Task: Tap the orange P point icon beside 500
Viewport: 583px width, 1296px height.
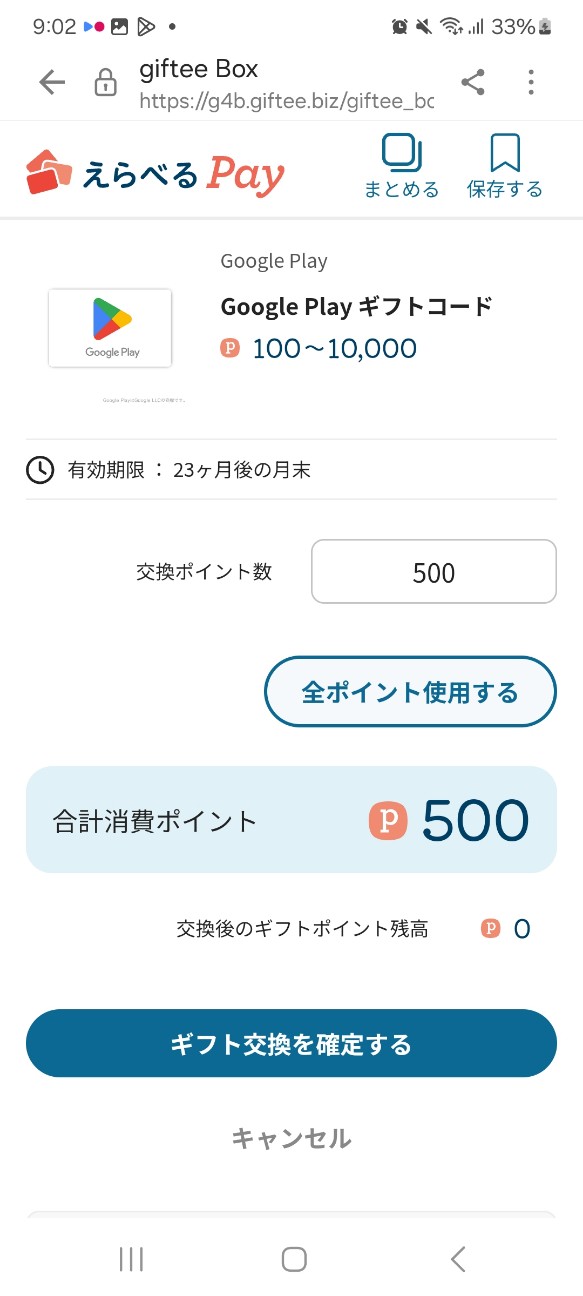Action: (x=387, y=819)
